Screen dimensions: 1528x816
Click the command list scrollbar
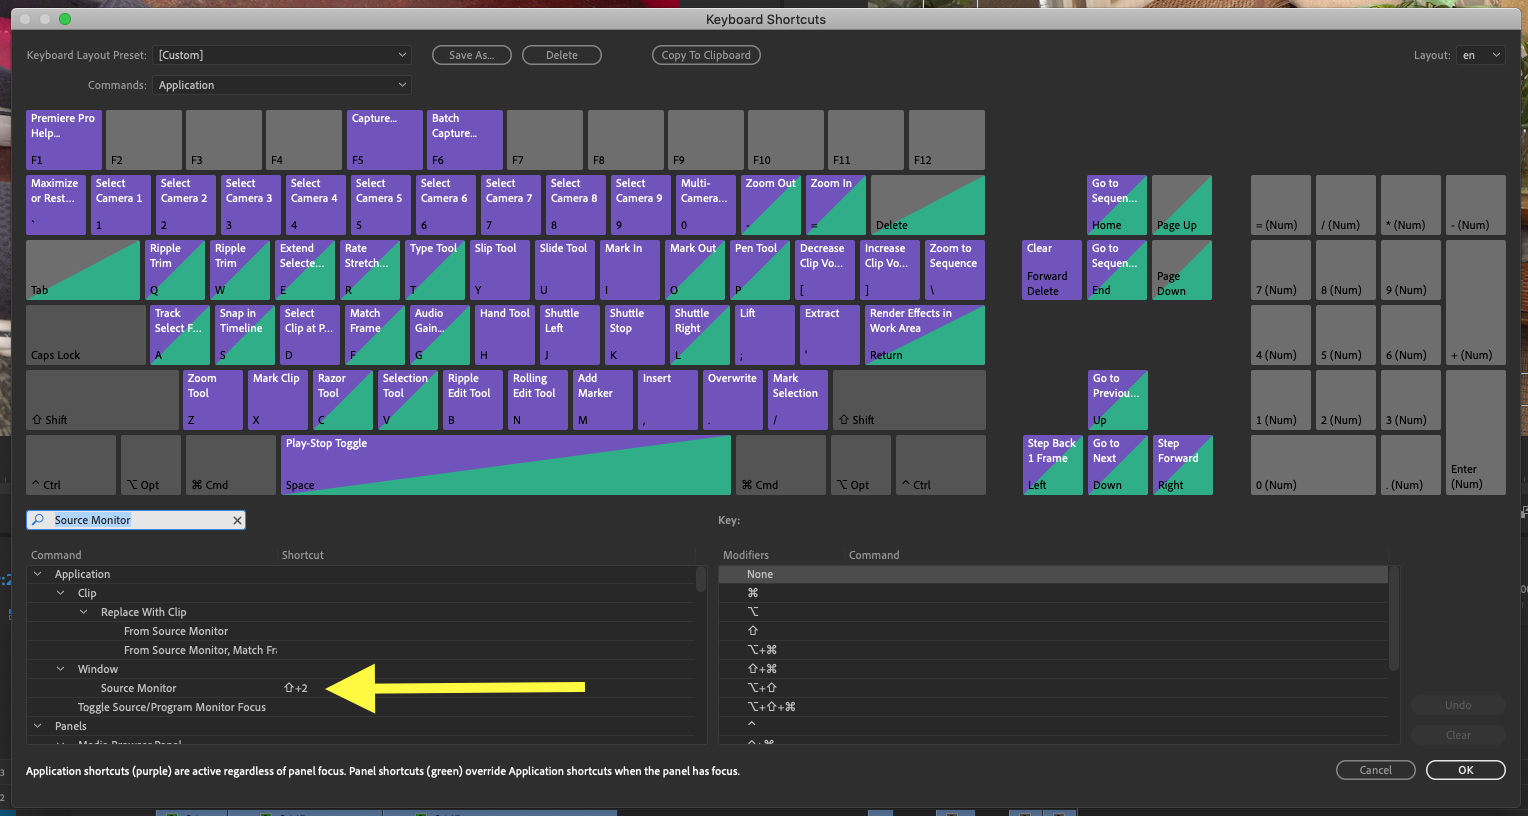(701, 579)
